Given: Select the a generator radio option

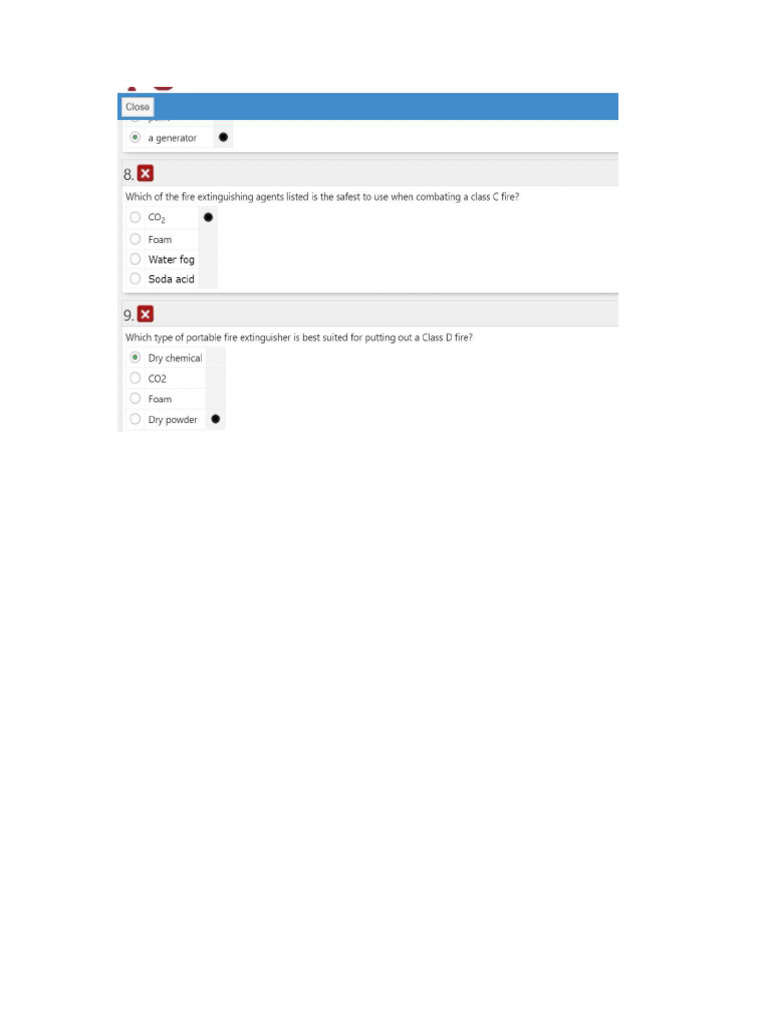Looking at the screenshot, I should pos(135,137).
